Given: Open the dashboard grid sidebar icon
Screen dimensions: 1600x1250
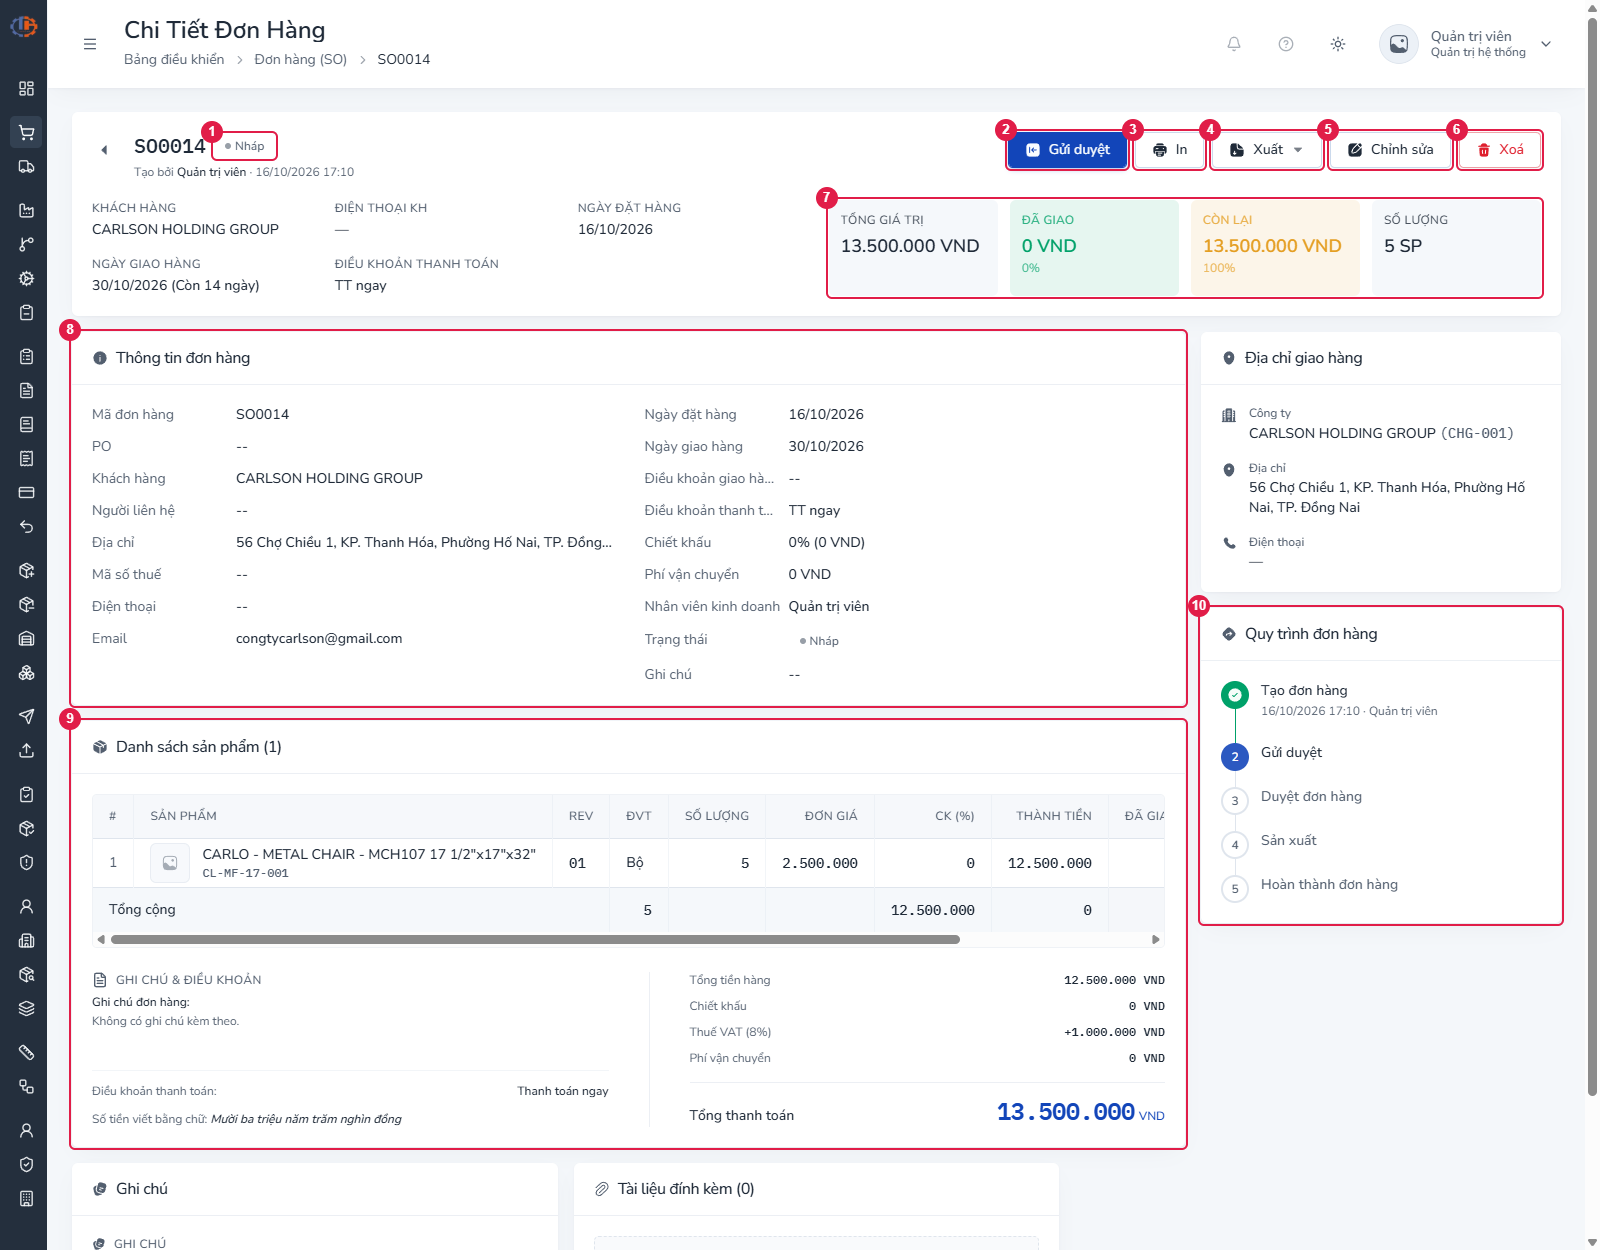Looking at the screenshot, I should 26,88.
